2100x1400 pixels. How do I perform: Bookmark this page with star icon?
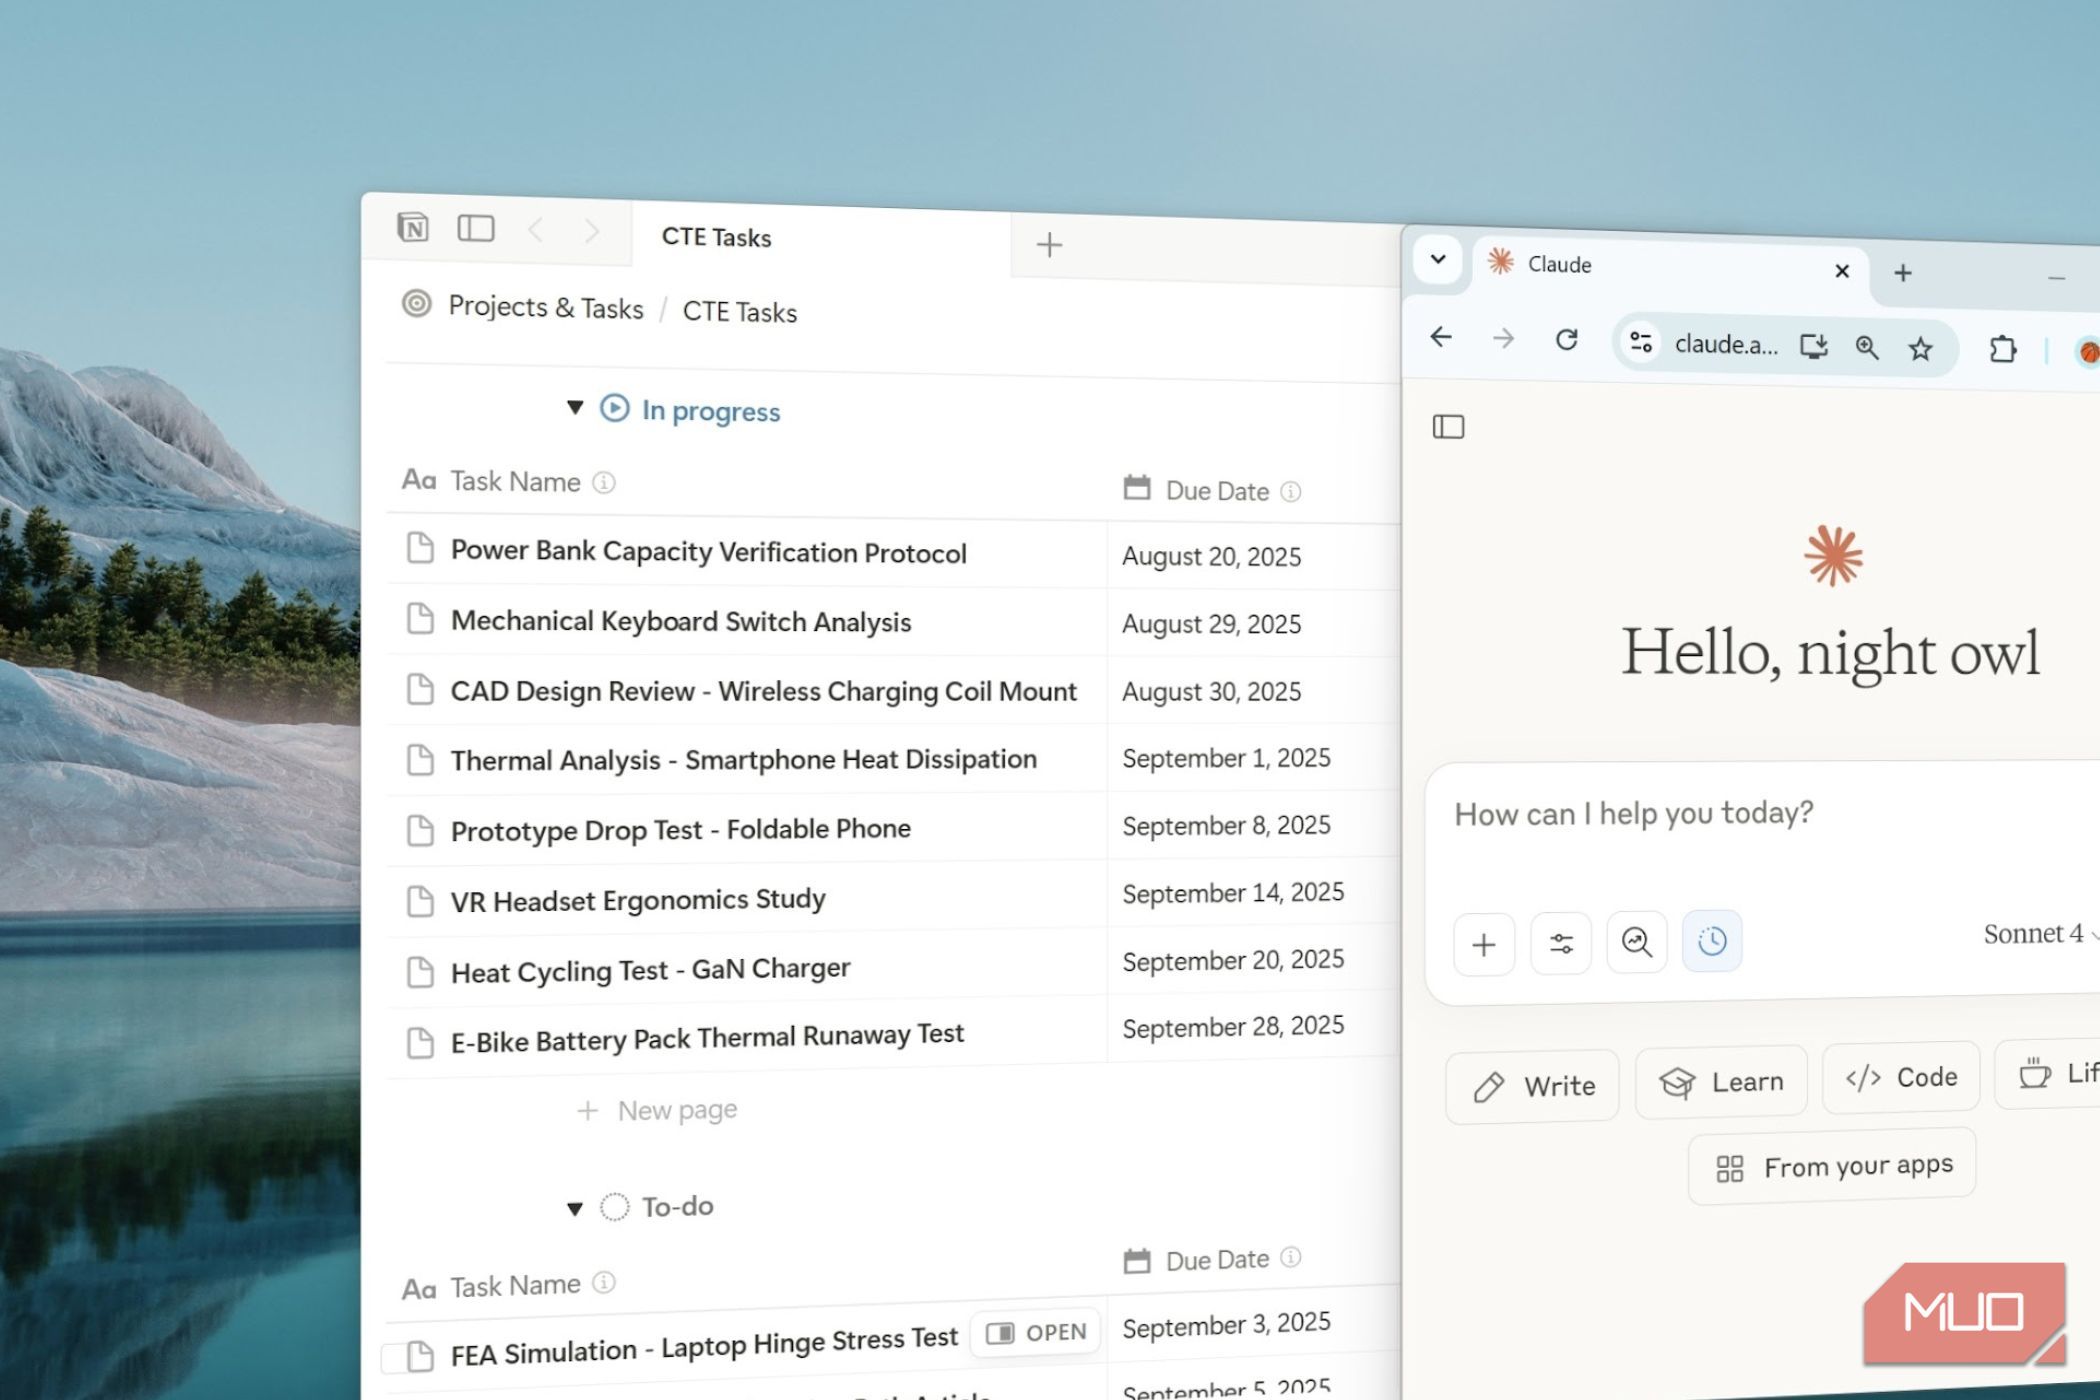(x=1920, y=348)
